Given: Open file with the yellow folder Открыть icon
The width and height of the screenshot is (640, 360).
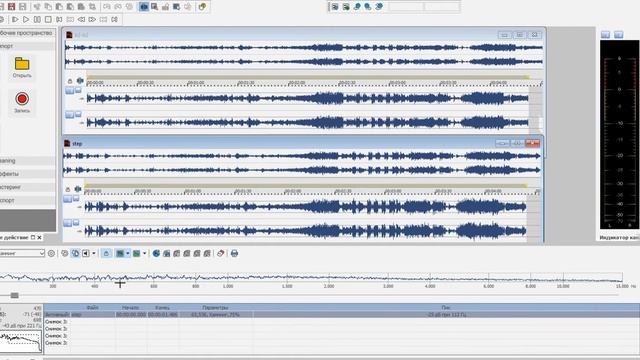Looking at the screenshot, I should [x=22, y=68].
